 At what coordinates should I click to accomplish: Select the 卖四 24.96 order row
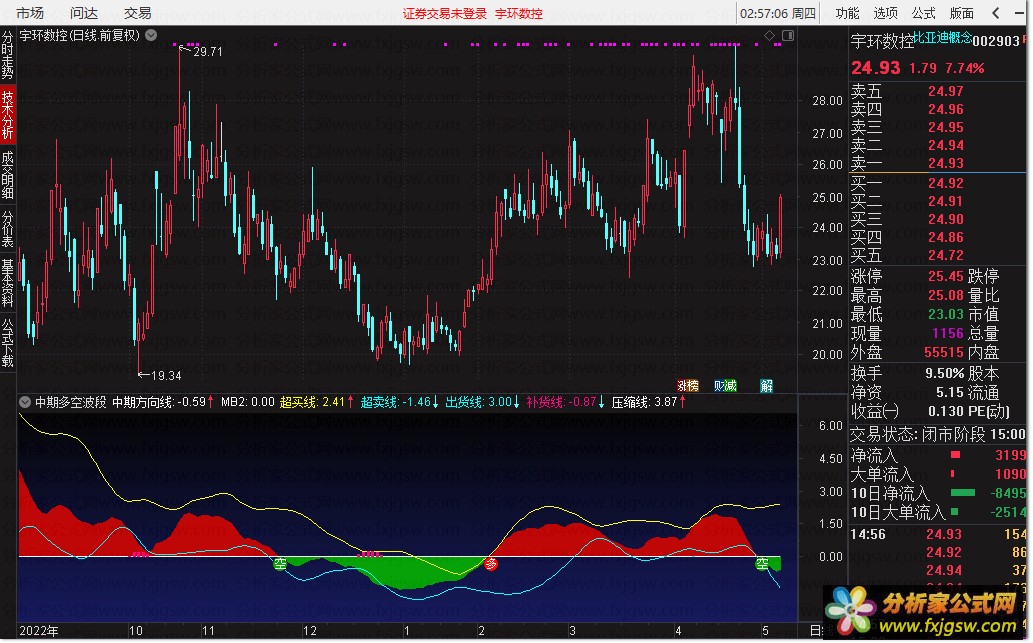coord(937,109)
